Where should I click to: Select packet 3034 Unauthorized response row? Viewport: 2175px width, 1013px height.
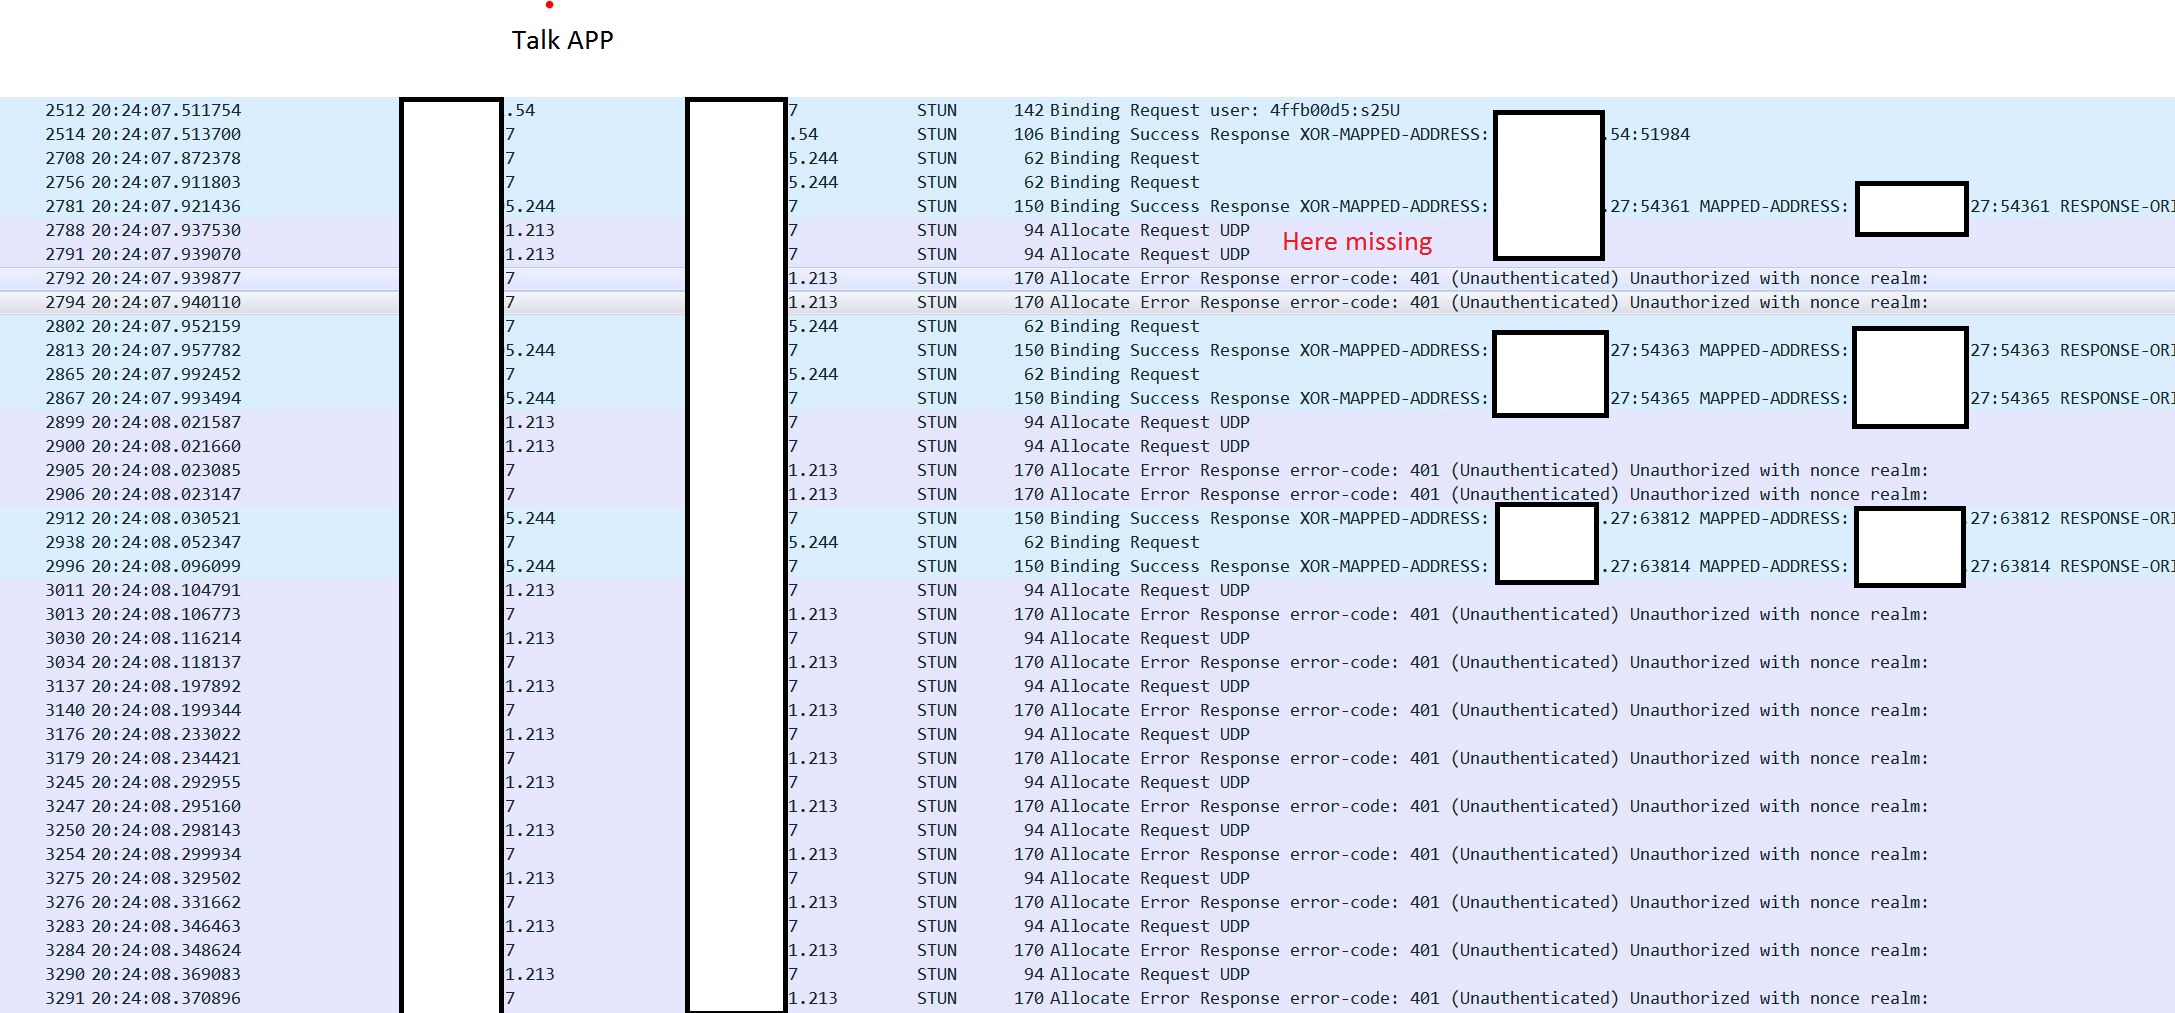(1087, 662)
